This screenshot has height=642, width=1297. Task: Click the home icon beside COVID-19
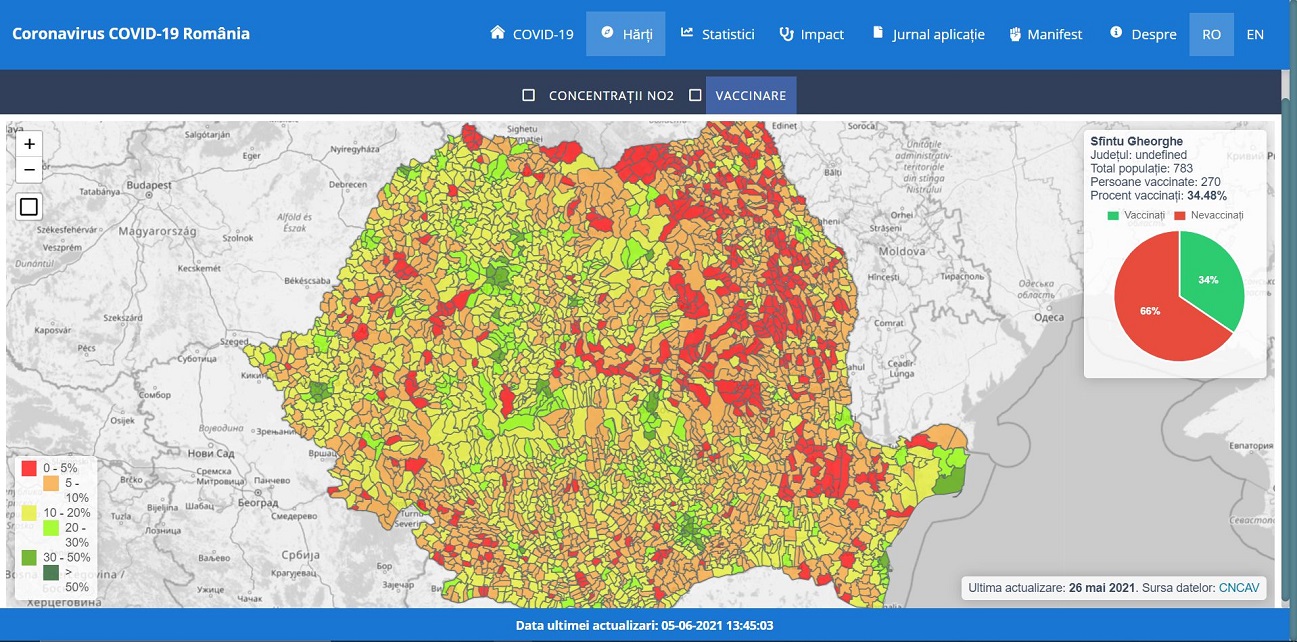click(497, 33)
